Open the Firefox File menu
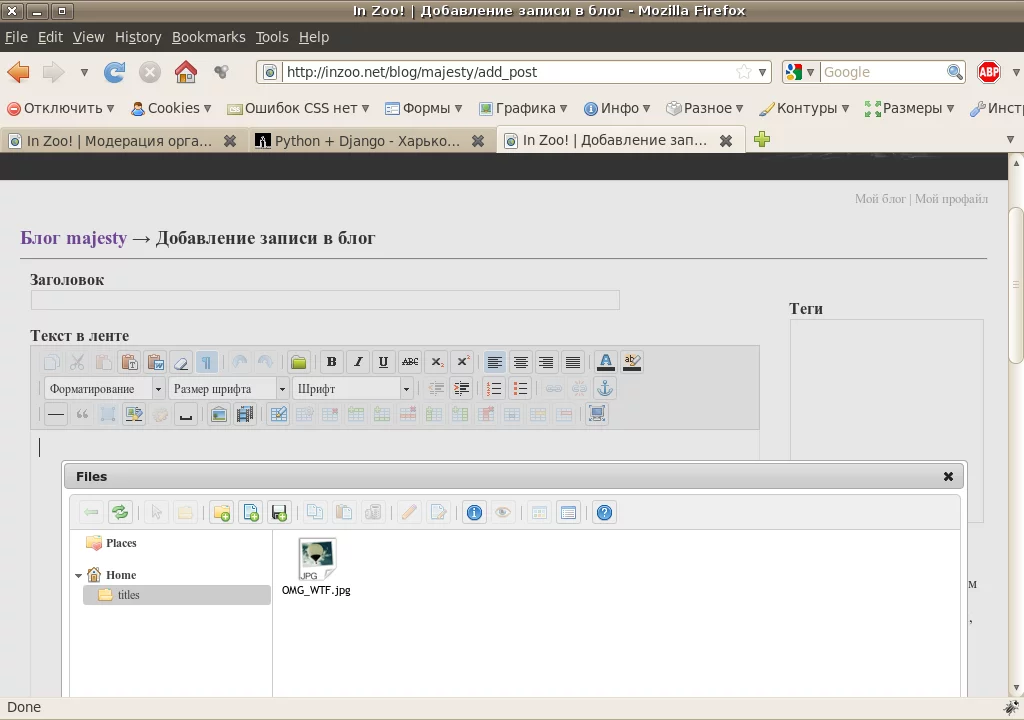1024x720 pixels. 16,37
